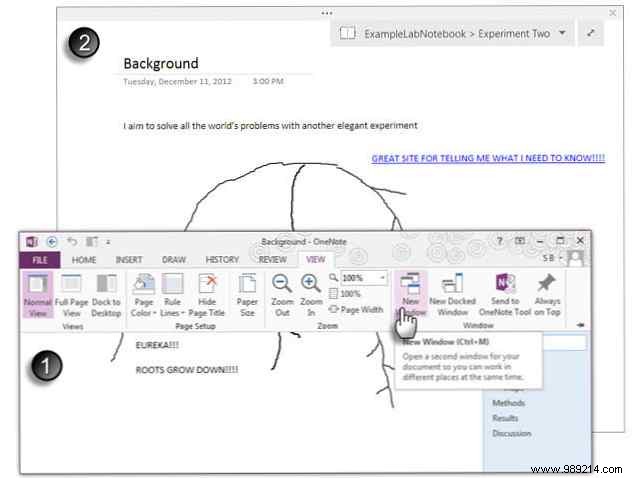
Task: Collapse the ribbon with the pin arrow
Action: click(581, 325)
